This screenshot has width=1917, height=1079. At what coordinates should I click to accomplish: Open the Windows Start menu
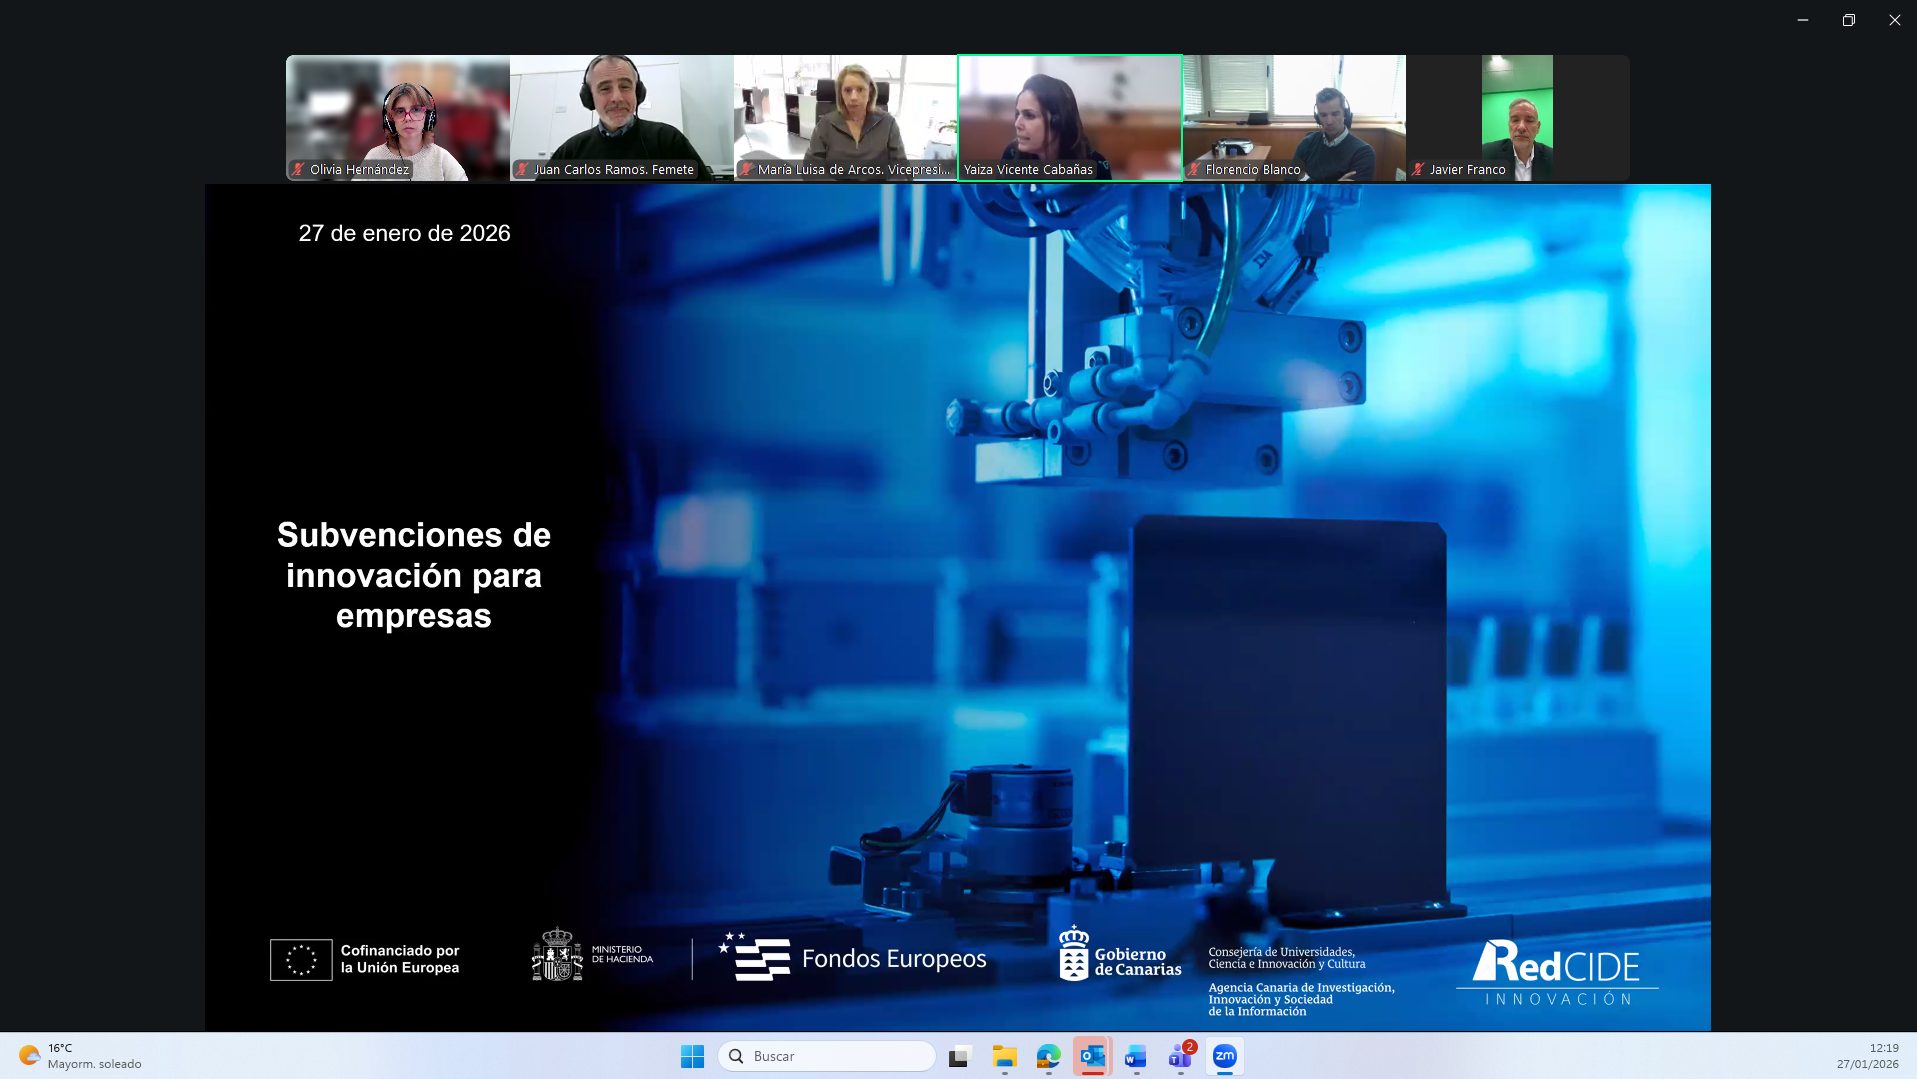(x=692, y=1056)
